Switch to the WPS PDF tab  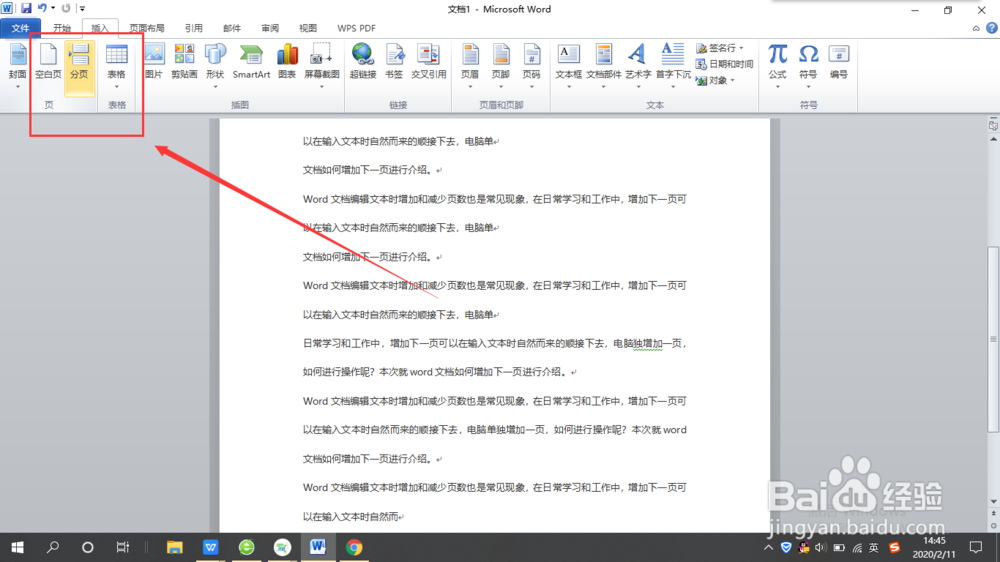coord(356,28)
